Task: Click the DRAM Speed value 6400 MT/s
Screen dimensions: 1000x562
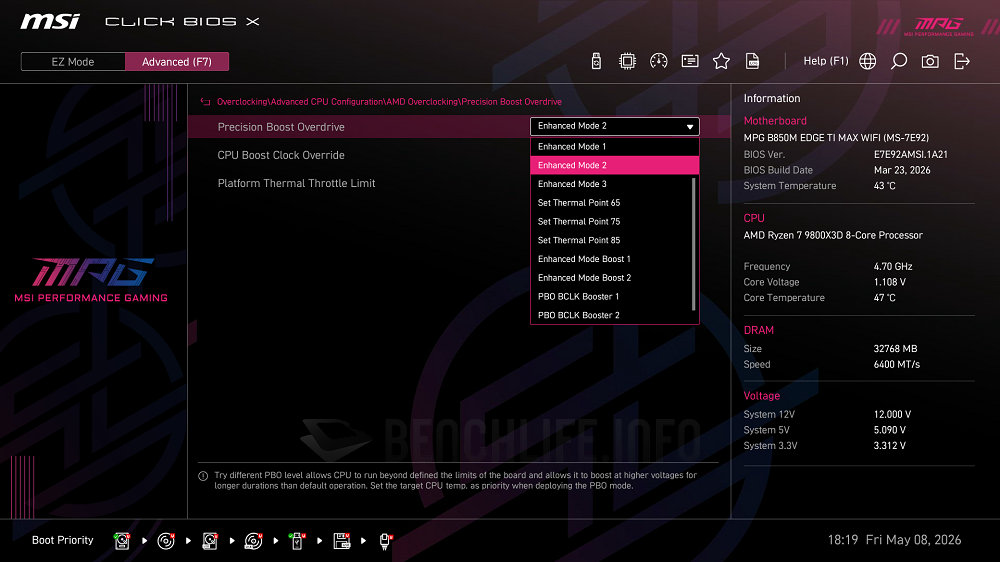Action: (x=897, y=365)
